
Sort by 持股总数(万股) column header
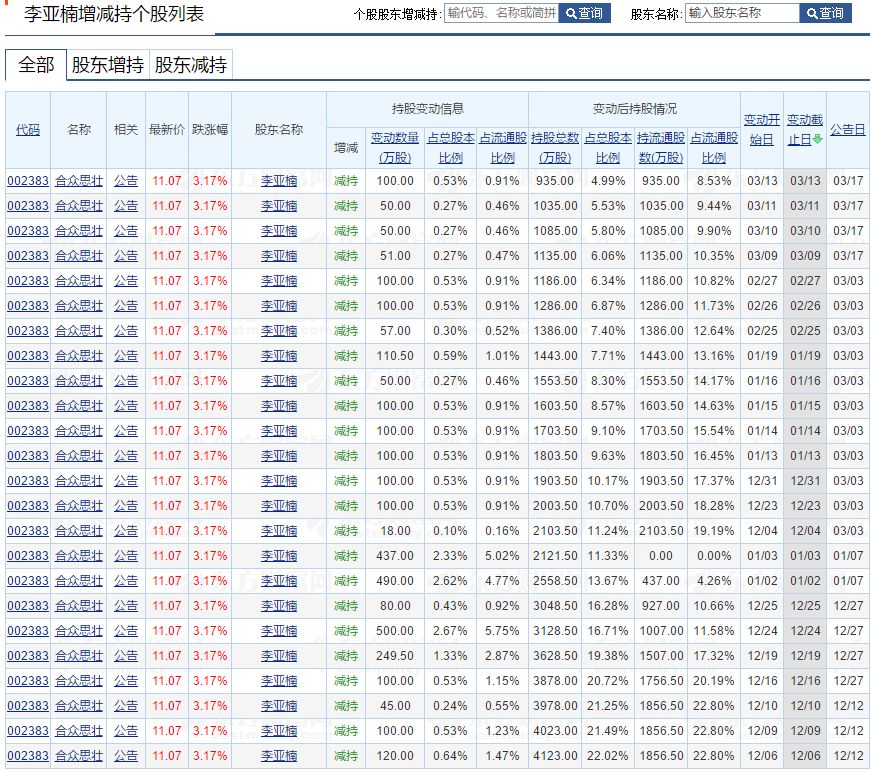555,147
